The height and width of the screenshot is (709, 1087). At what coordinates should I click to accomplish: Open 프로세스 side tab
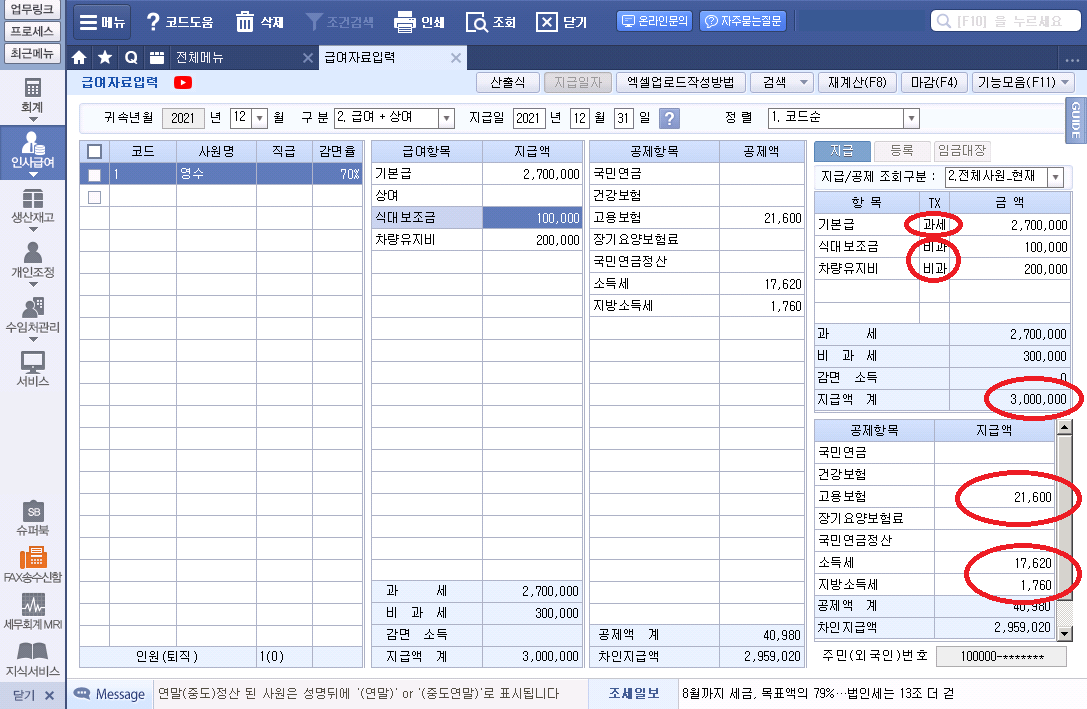point(32,31)
